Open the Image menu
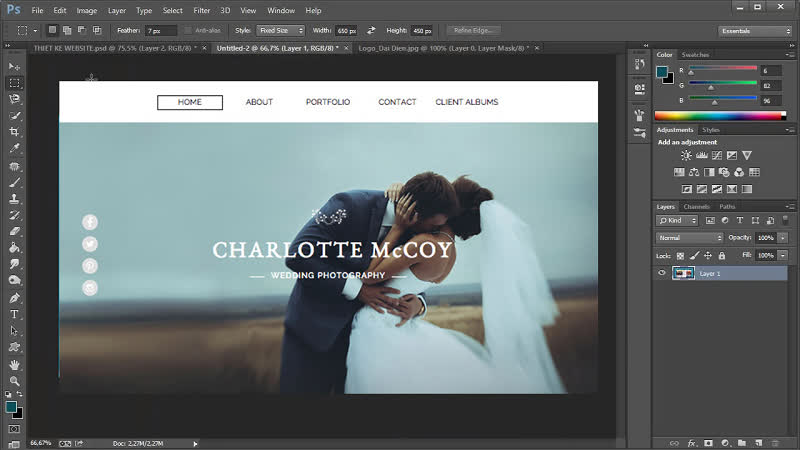800x450 pixels. click(x=87, y=10)
